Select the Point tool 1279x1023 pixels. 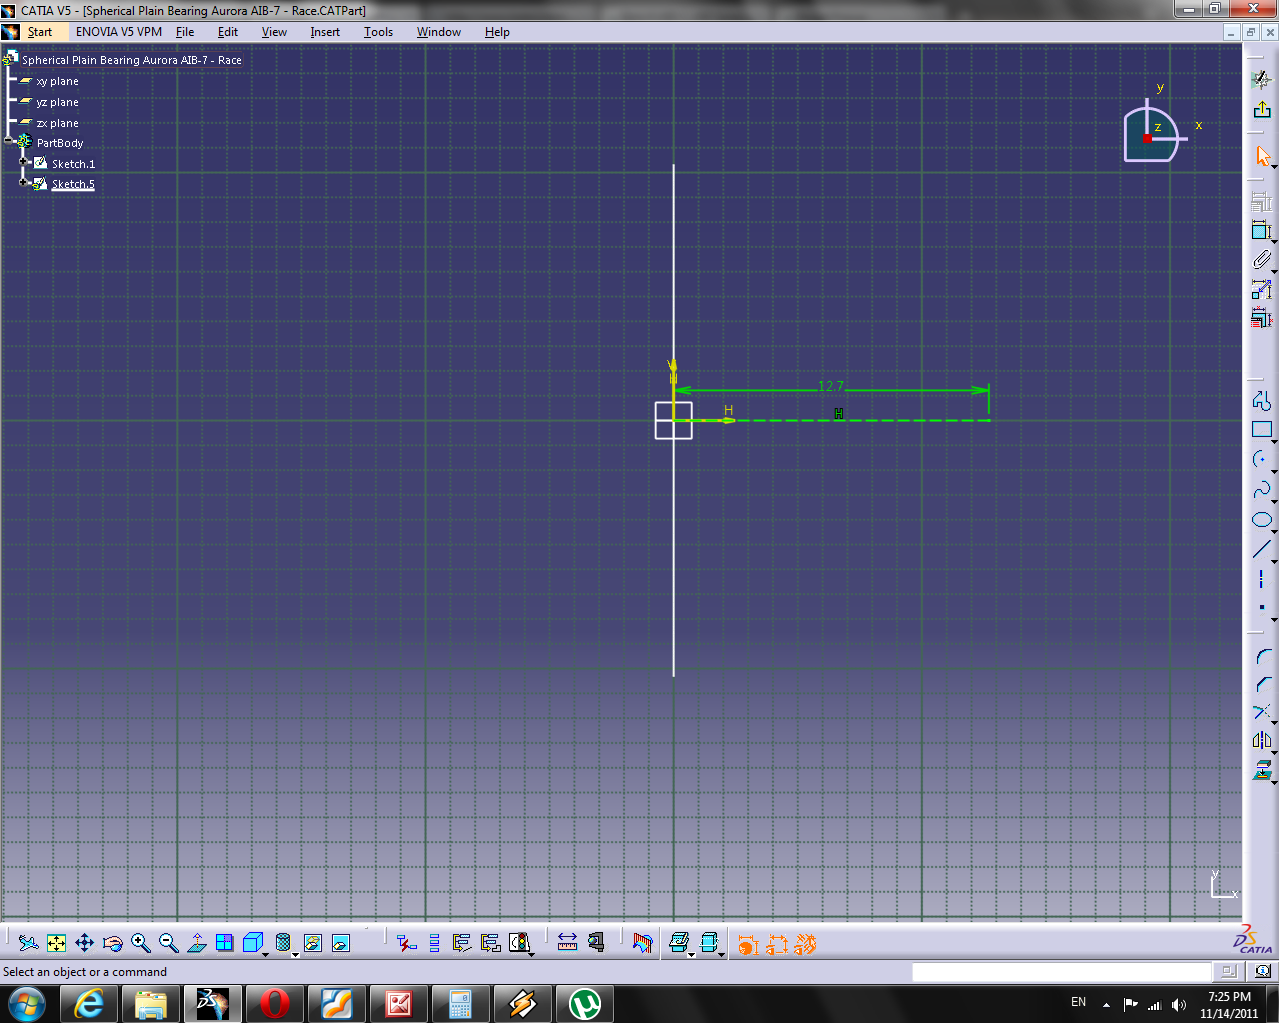click(x=1261, y=608)
